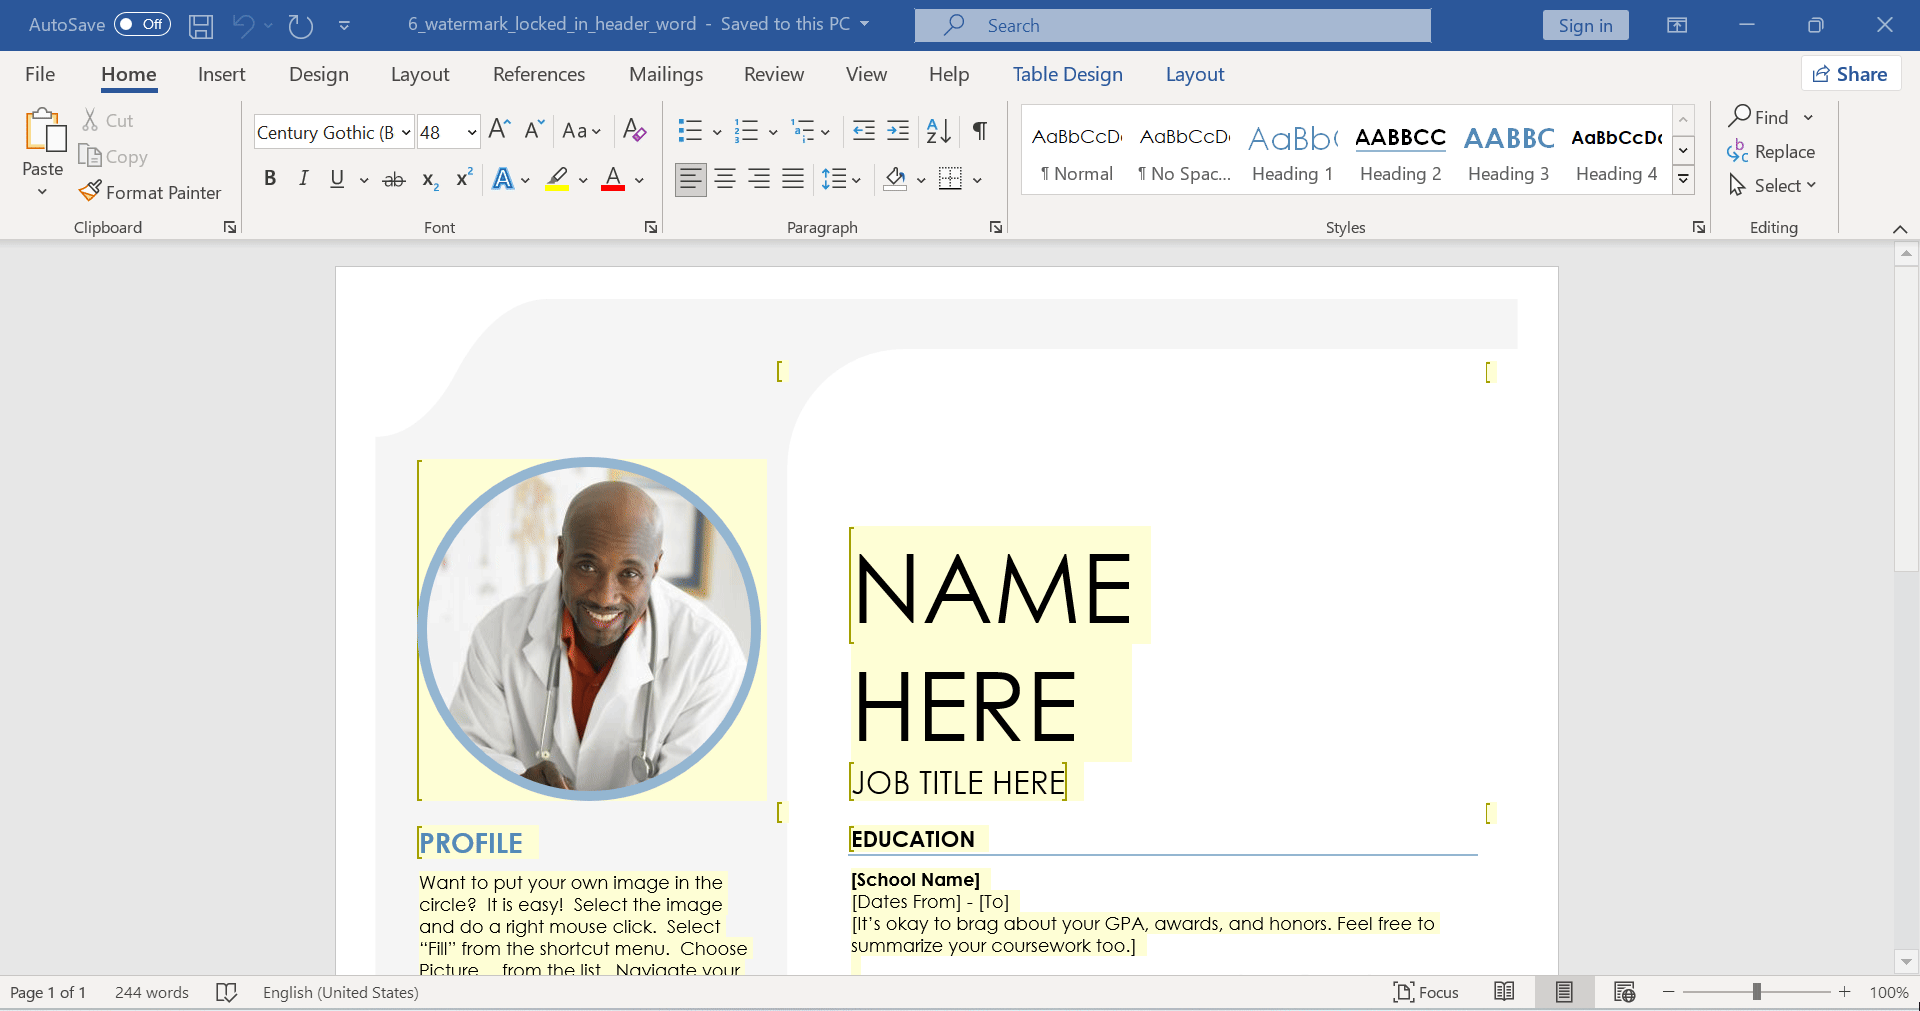Apply strikethrough to text
Screen dimensions: 1920x1011
[x=393, y=178]
